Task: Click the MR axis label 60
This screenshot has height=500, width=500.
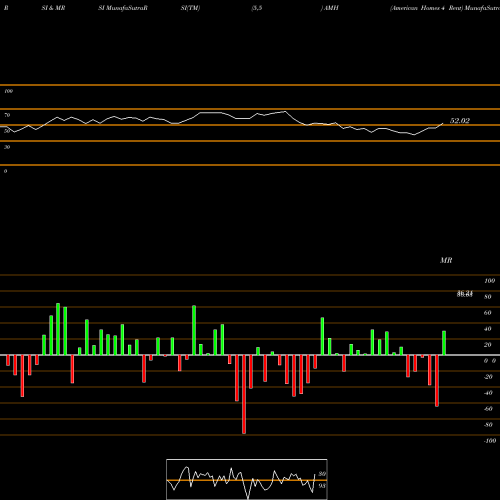Action: (488, 313)
